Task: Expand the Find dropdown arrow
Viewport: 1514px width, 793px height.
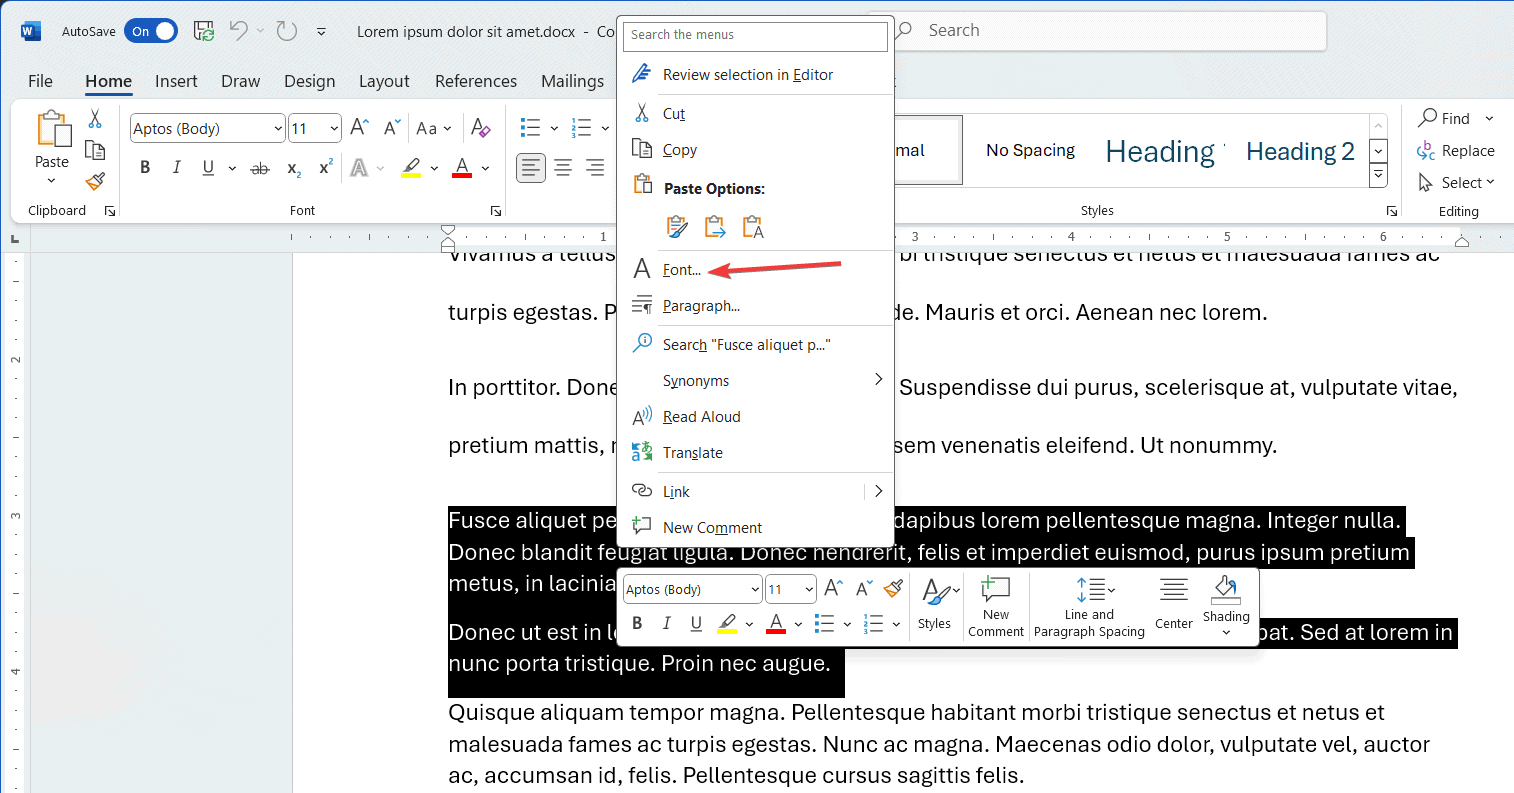Action: click(1489, 118)
